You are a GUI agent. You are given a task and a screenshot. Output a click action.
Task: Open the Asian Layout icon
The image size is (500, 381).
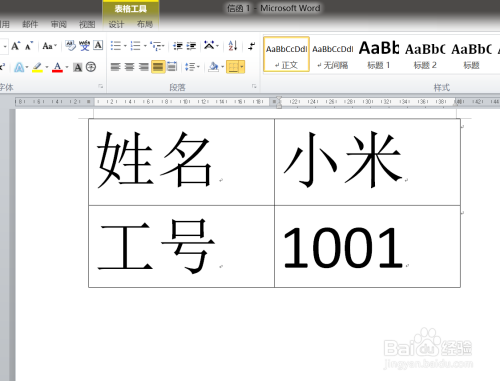[209, 45]
